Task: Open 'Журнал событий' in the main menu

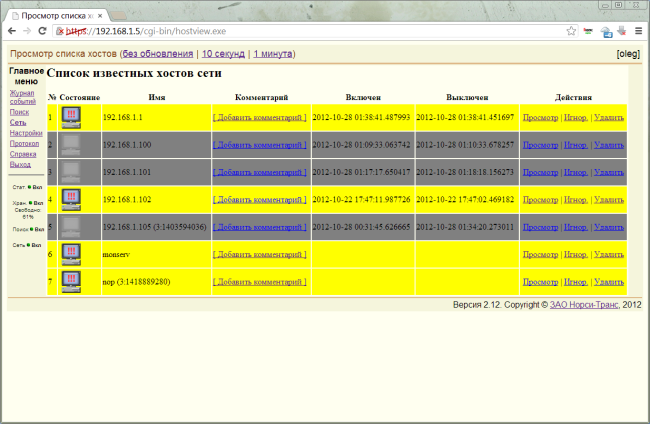Action: pos(22,97)
